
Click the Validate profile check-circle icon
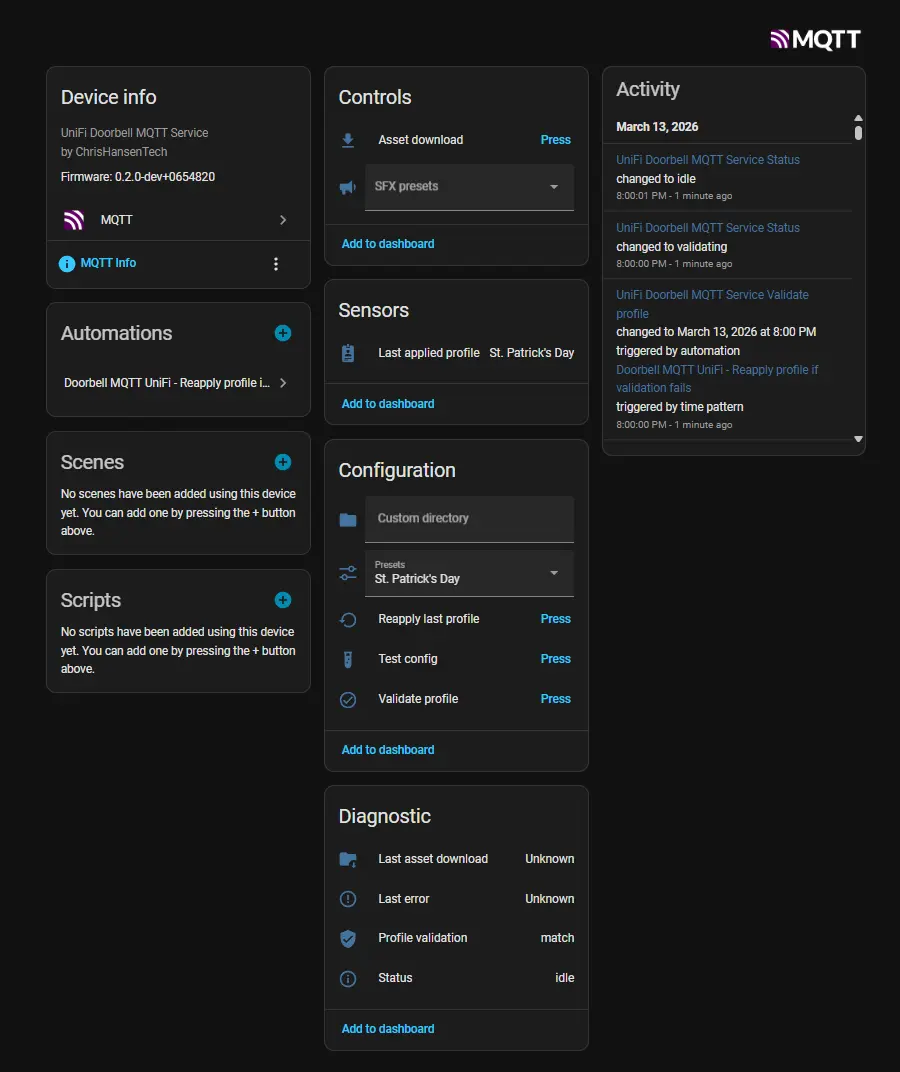point(348,699)
